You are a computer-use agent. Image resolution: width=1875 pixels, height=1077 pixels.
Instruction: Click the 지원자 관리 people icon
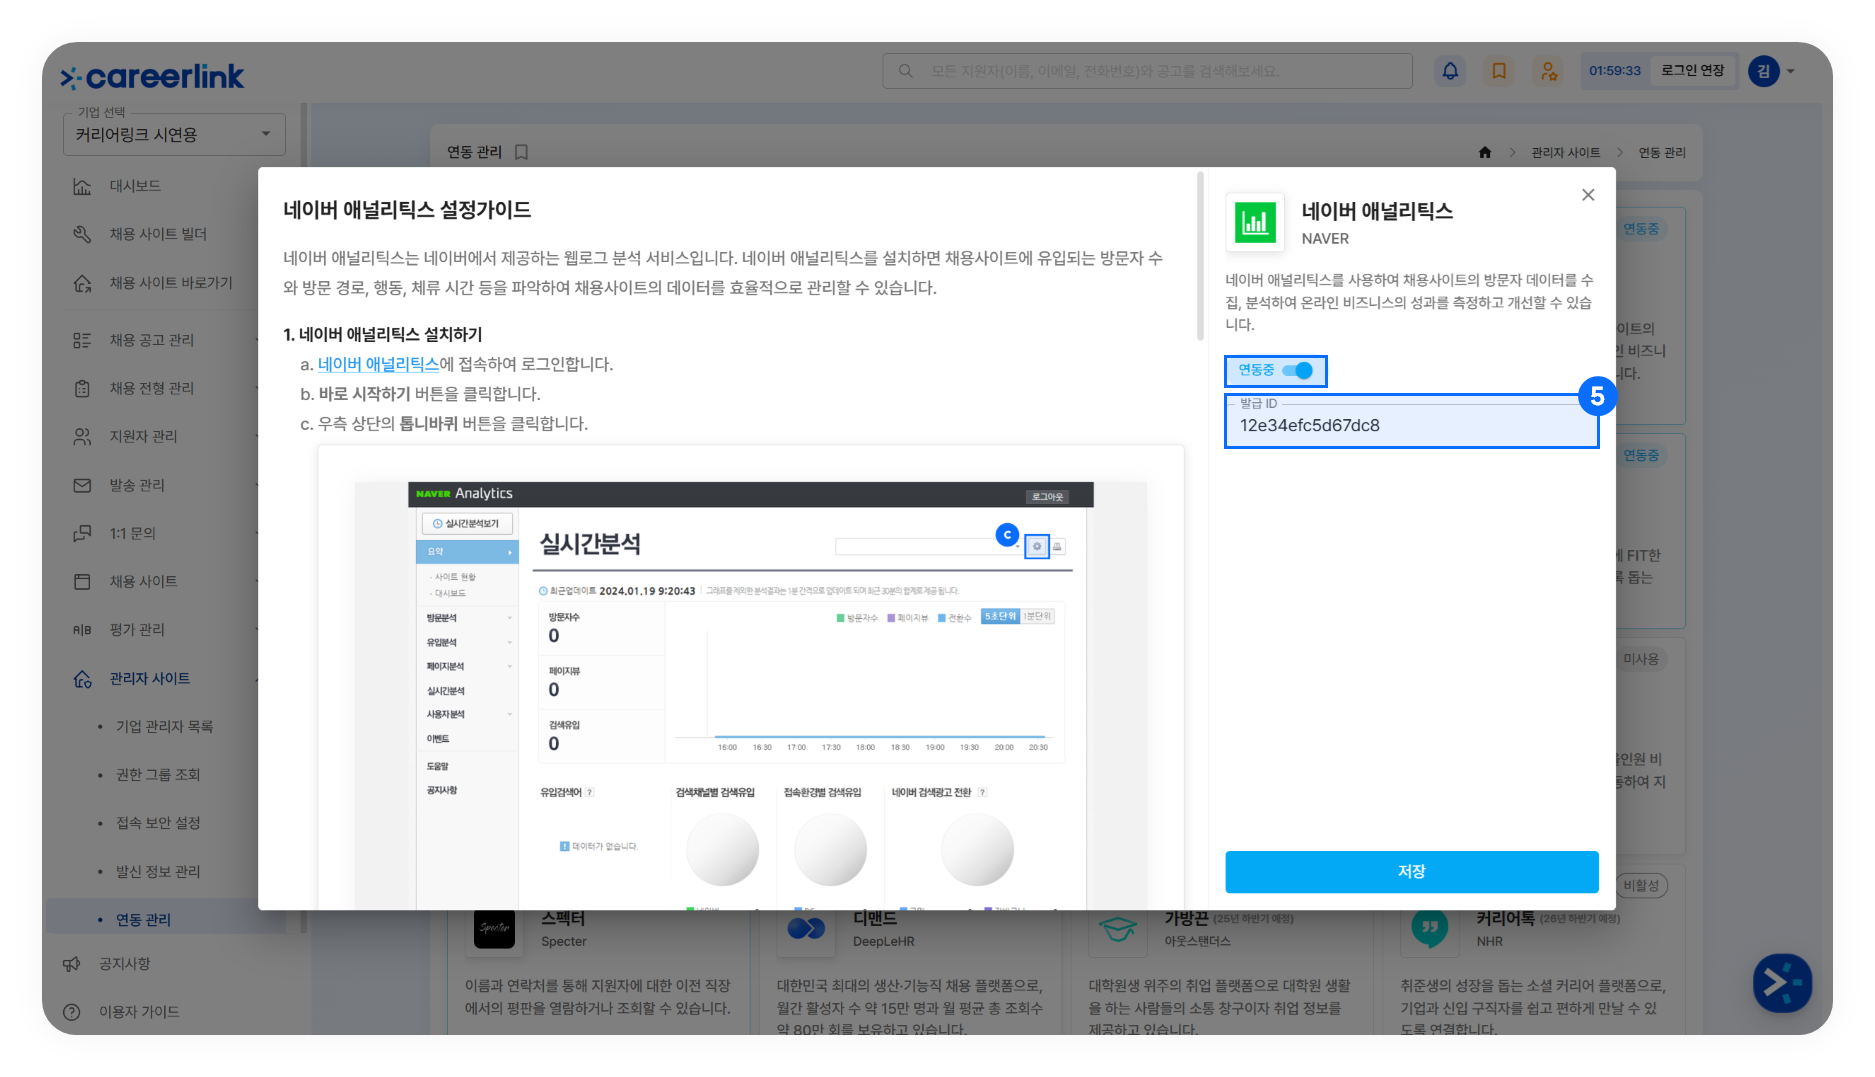[x=82, y=436]
